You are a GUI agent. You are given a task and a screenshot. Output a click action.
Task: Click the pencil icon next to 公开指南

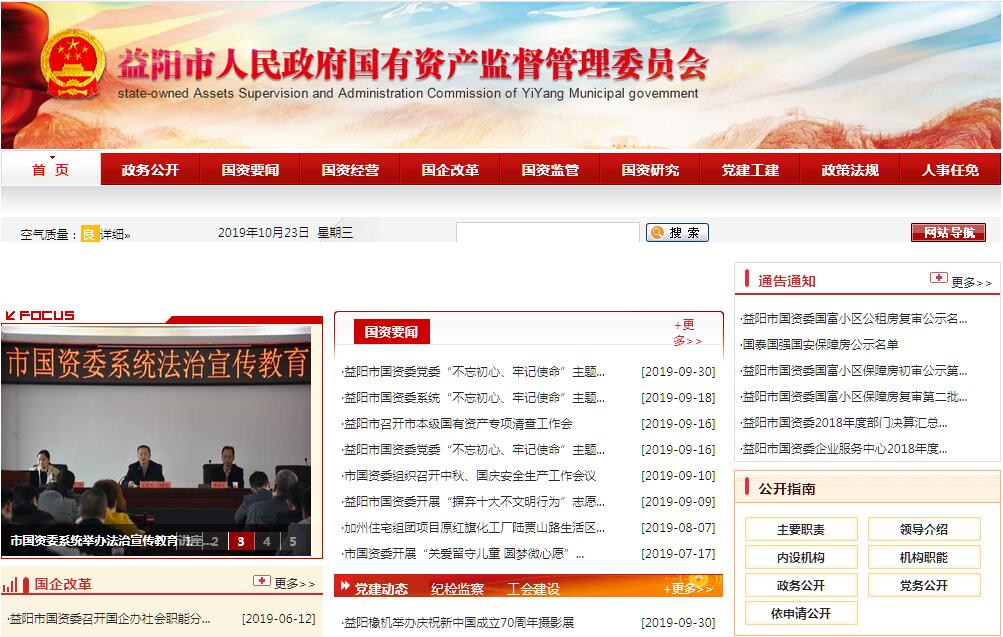(x=746, y=488)
